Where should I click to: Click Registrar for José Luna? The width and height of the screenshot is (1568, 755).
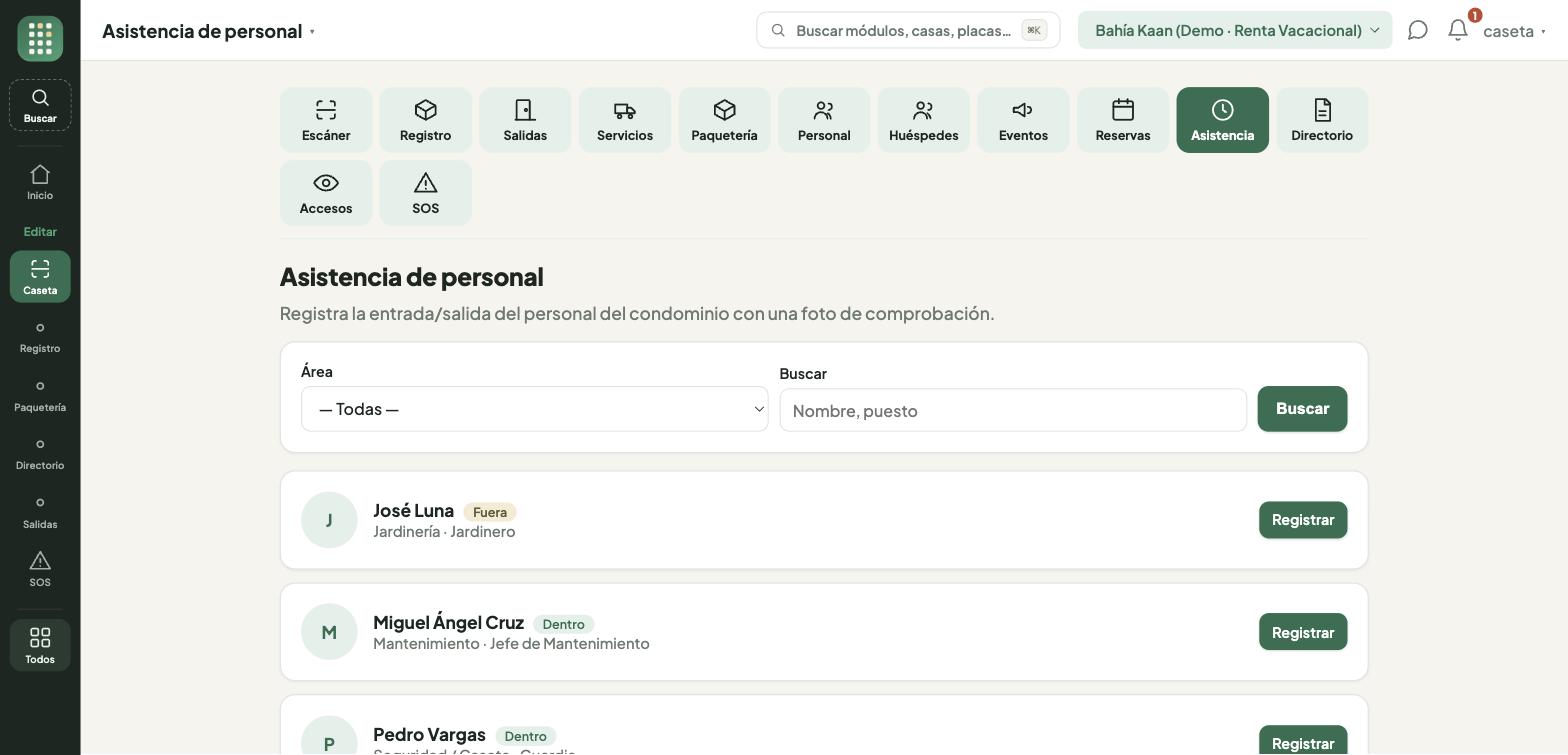pyautogui.click(x=1303, y=520)
